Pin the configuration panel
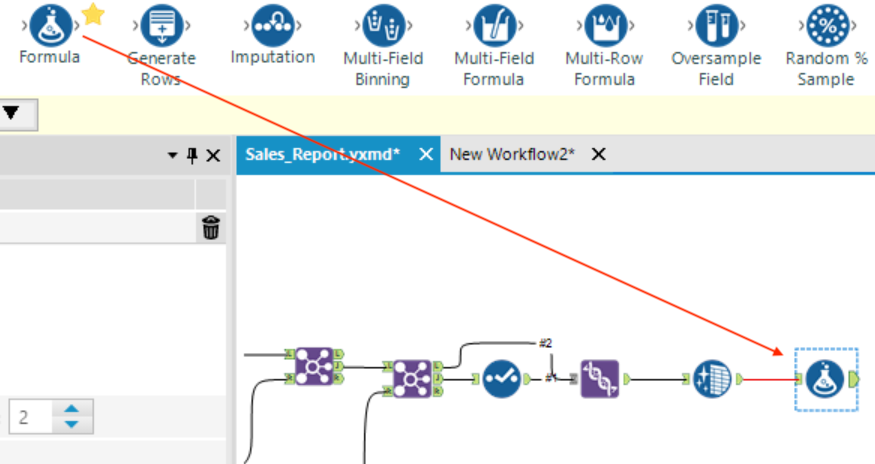This screenshot has width=875, height=464. (192, 155)
